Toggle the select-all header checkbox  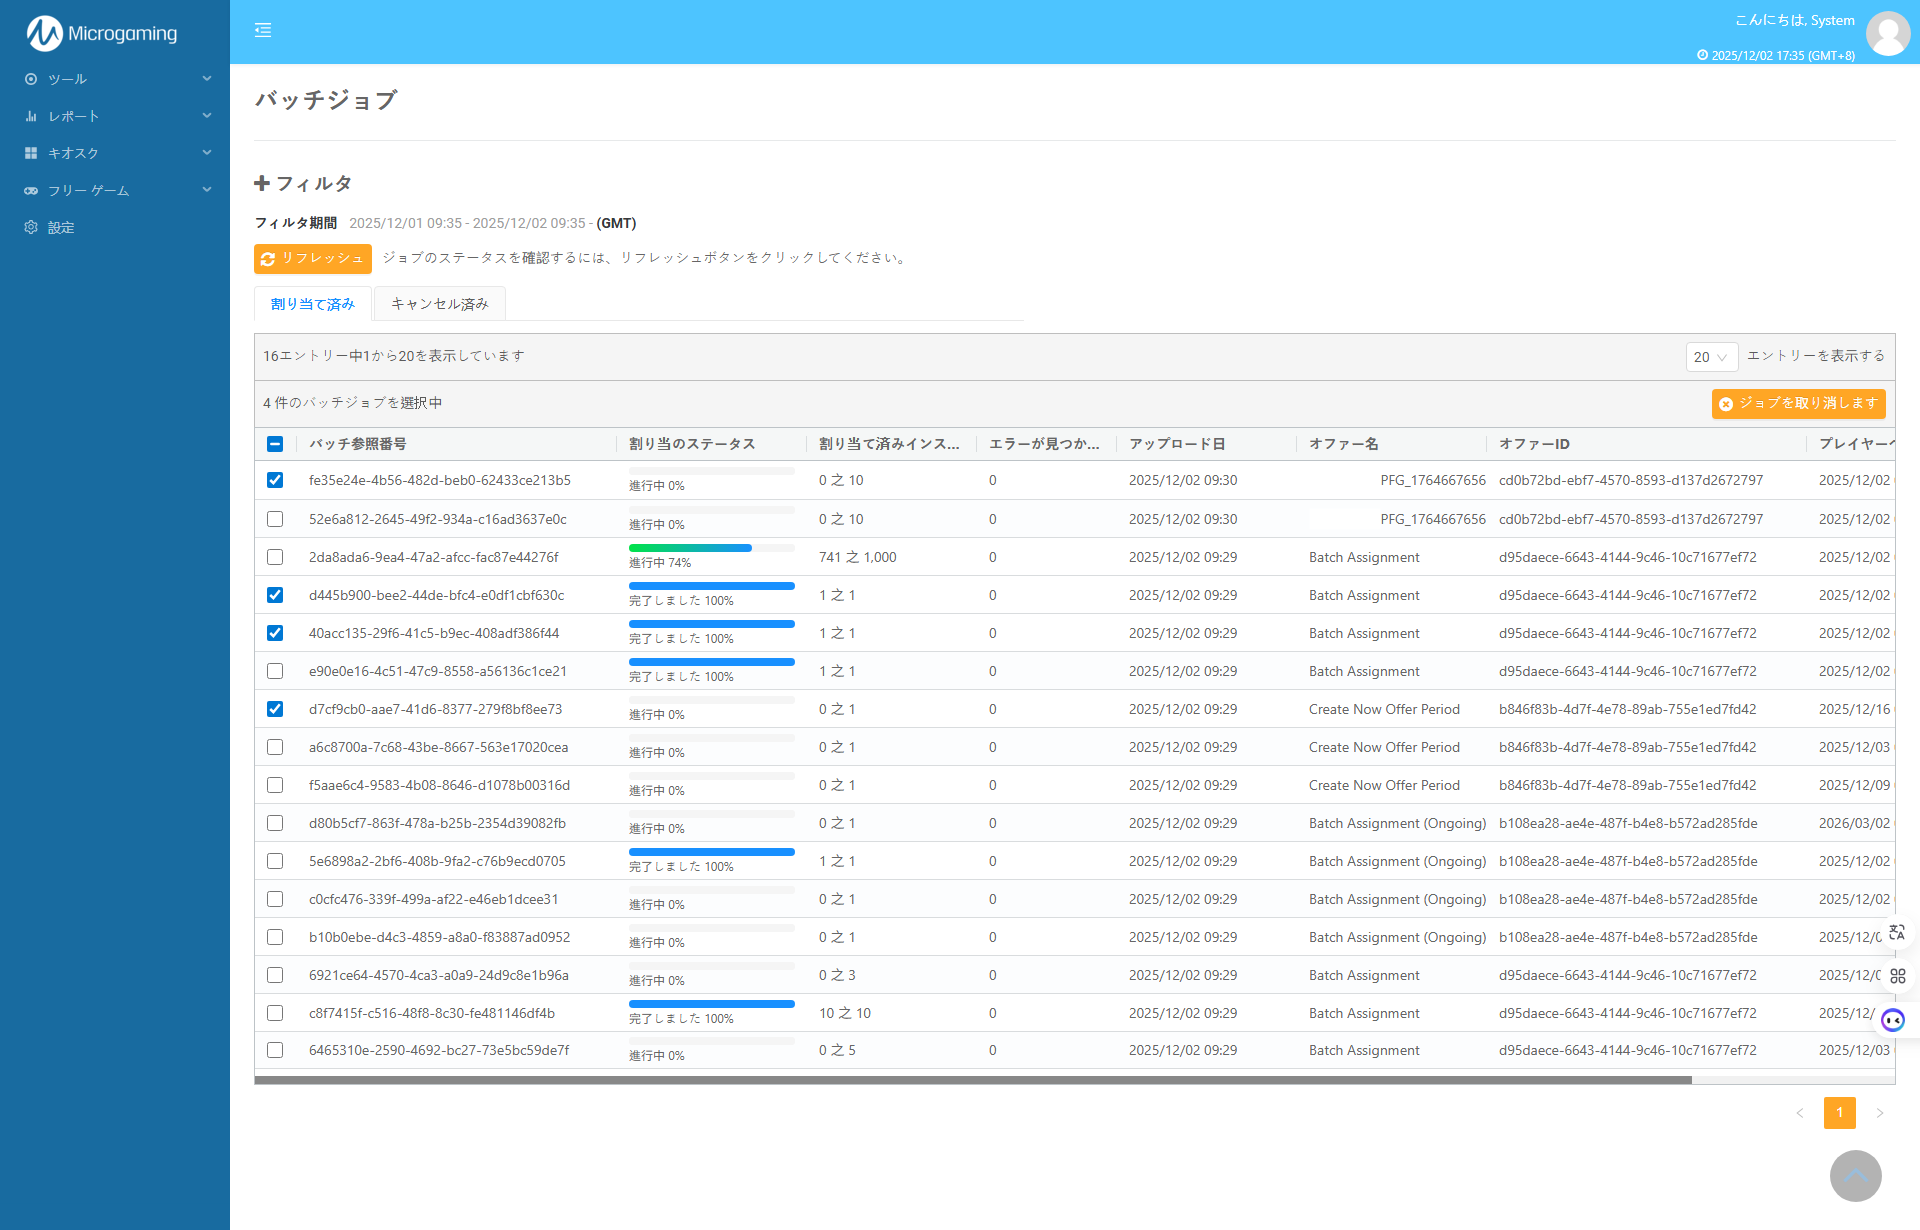click(x=275, y=444)
